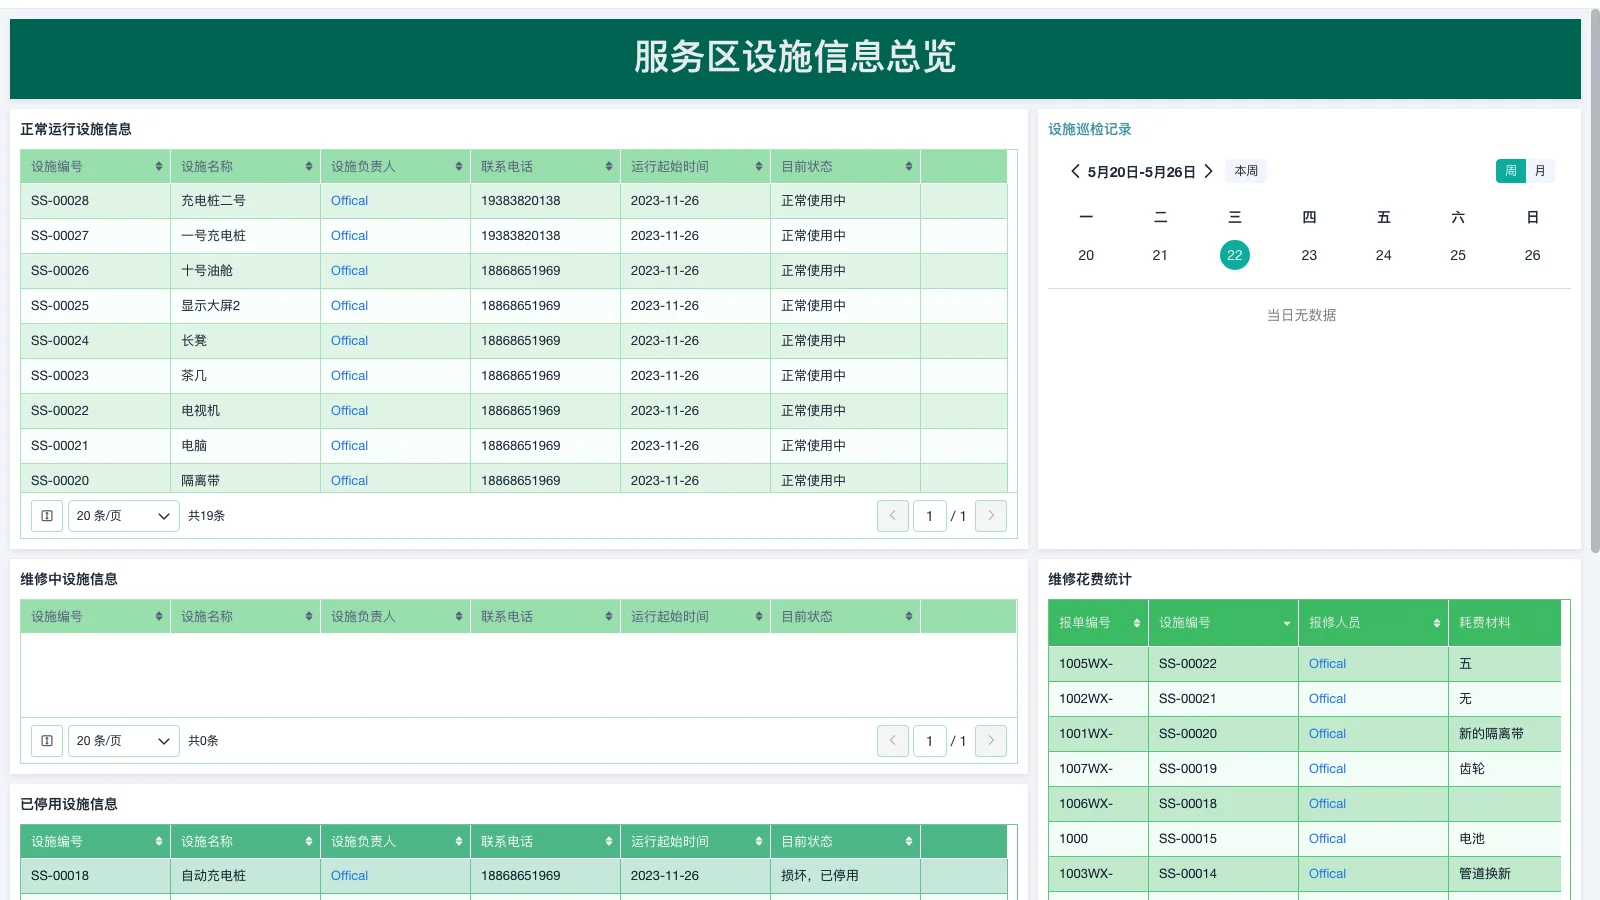
Task: Select the 周 view tab
Action: click(x=1511, y=171)
